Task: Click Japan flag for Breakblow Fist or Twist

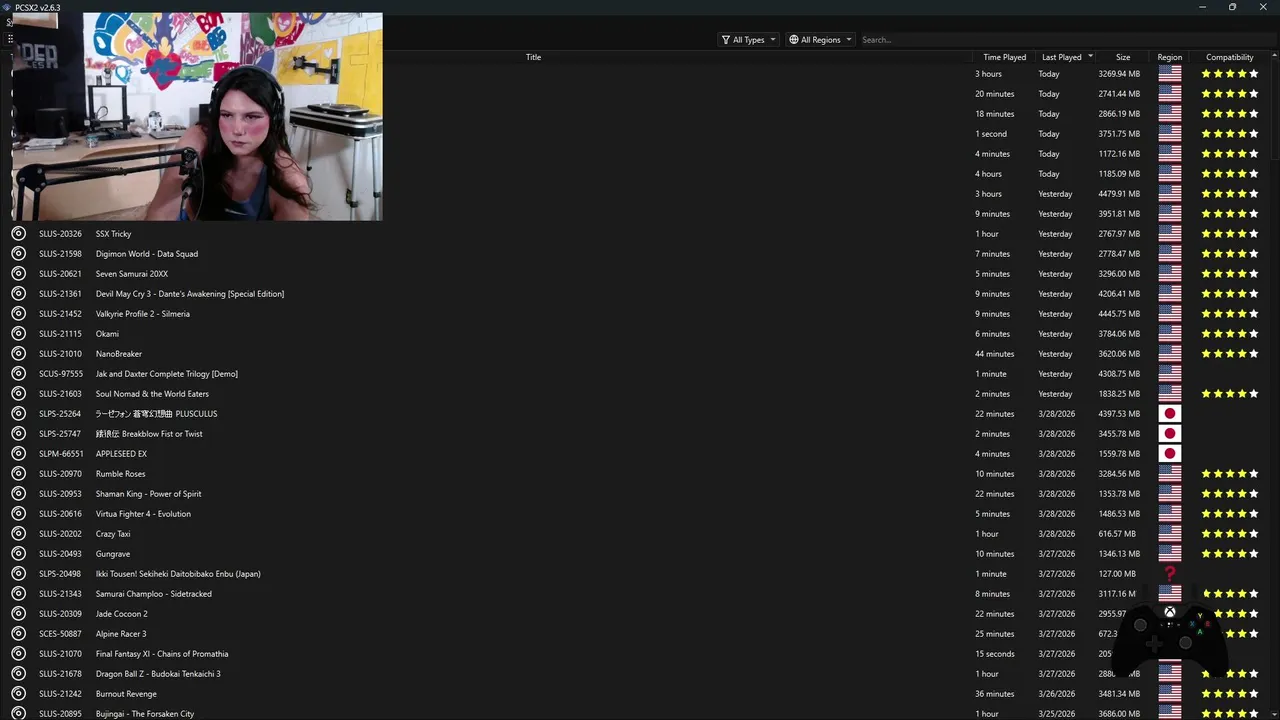Action: click(x=1170, y=434)
